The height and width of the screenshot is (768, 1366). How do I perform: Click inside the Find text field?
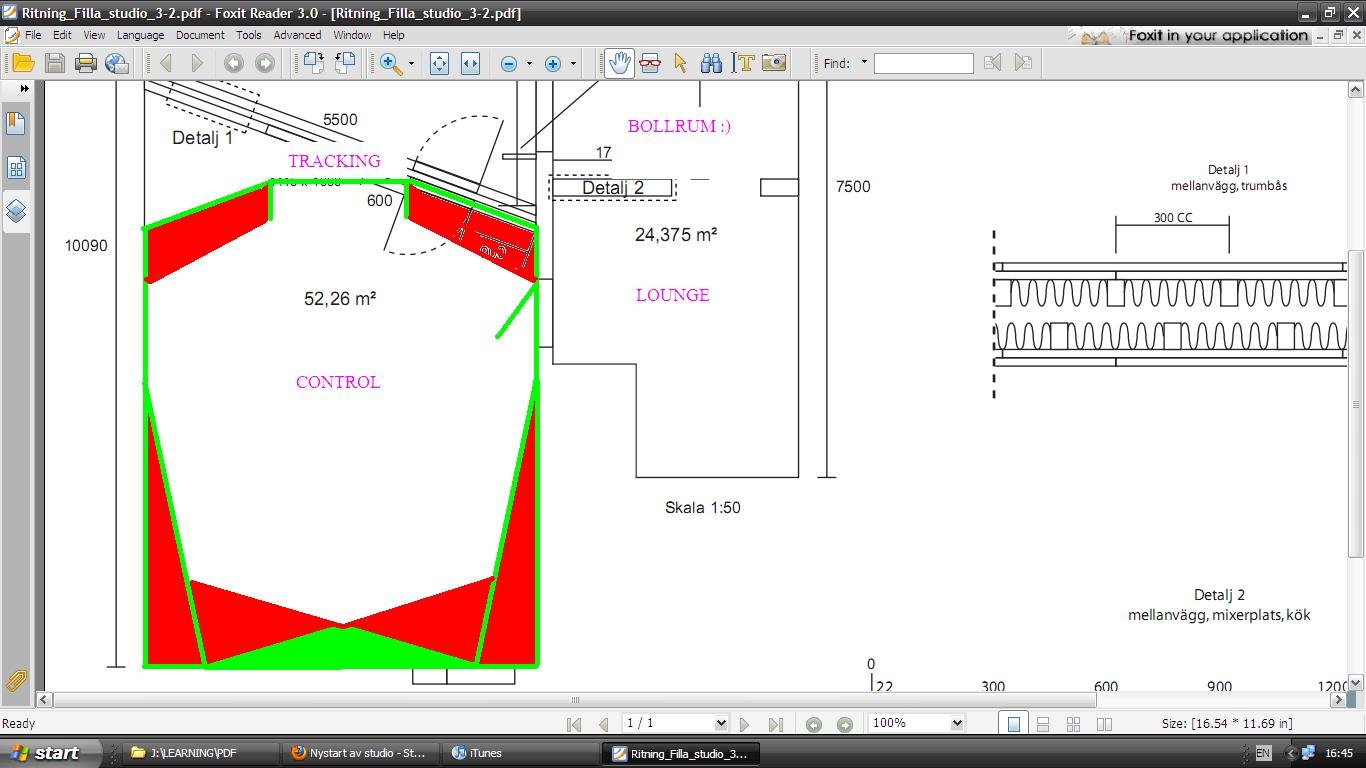(x=923, y=63)
